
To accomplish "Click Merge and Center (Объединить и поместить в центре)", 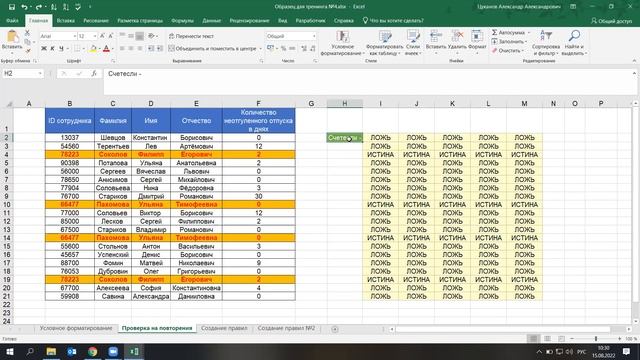I will click(212, 49).
